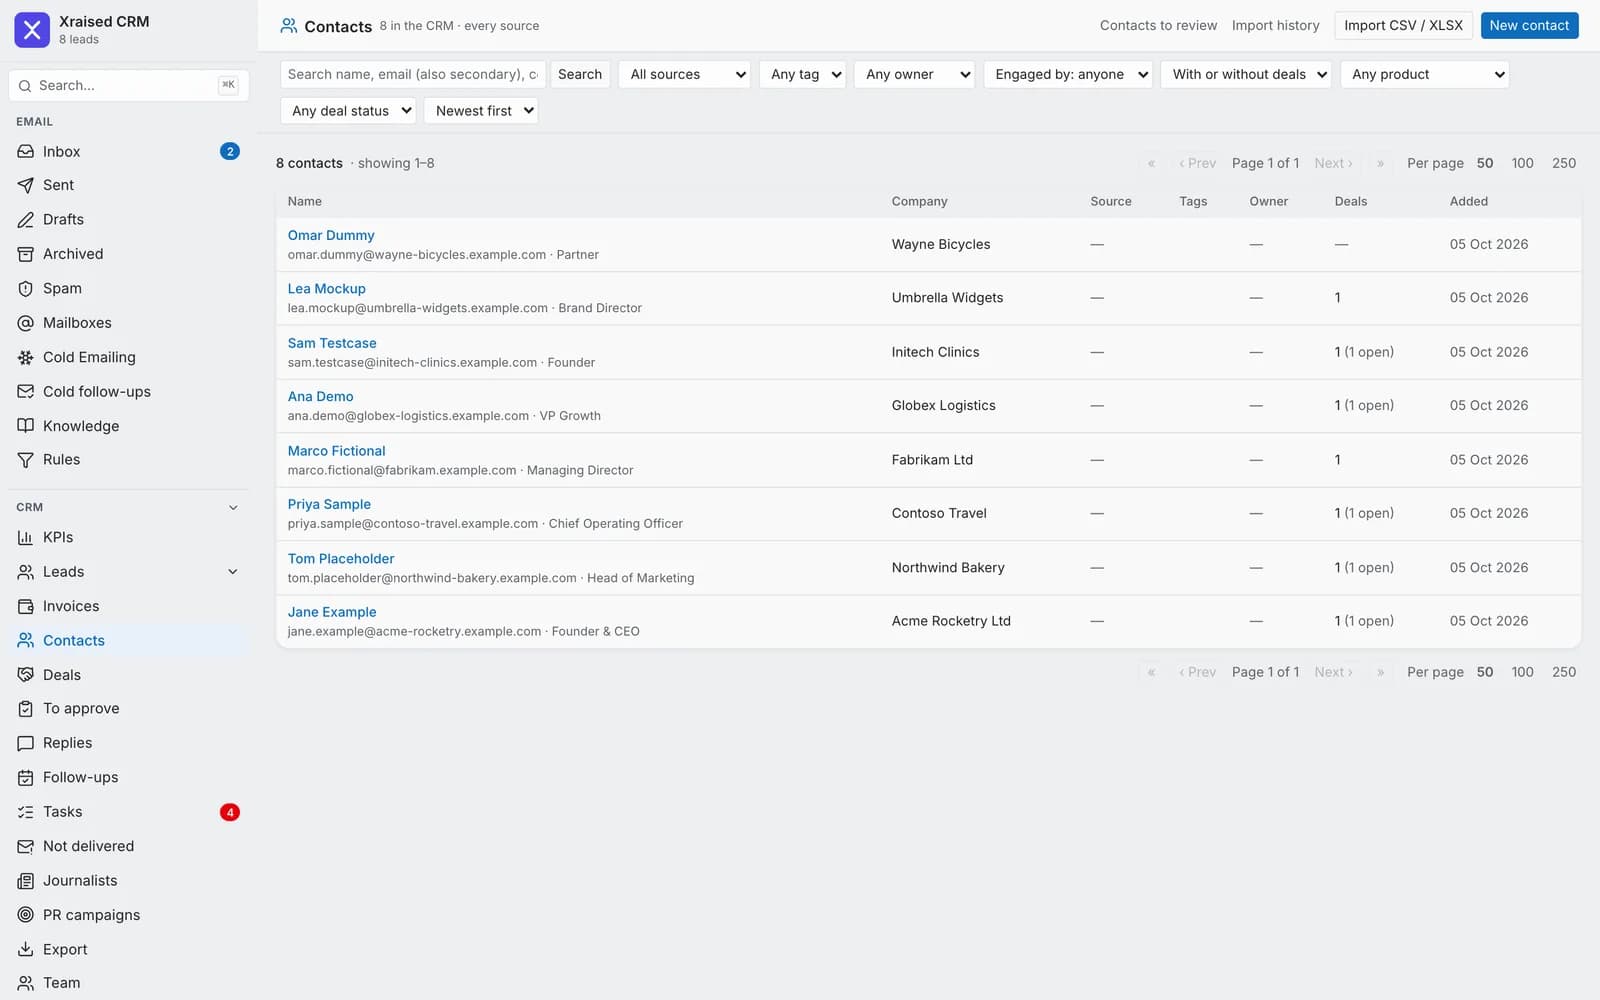The height and width of the screenshot is (1000, 1600).
Task: Click the Deals handshake icon
Action: click(26, 675)
